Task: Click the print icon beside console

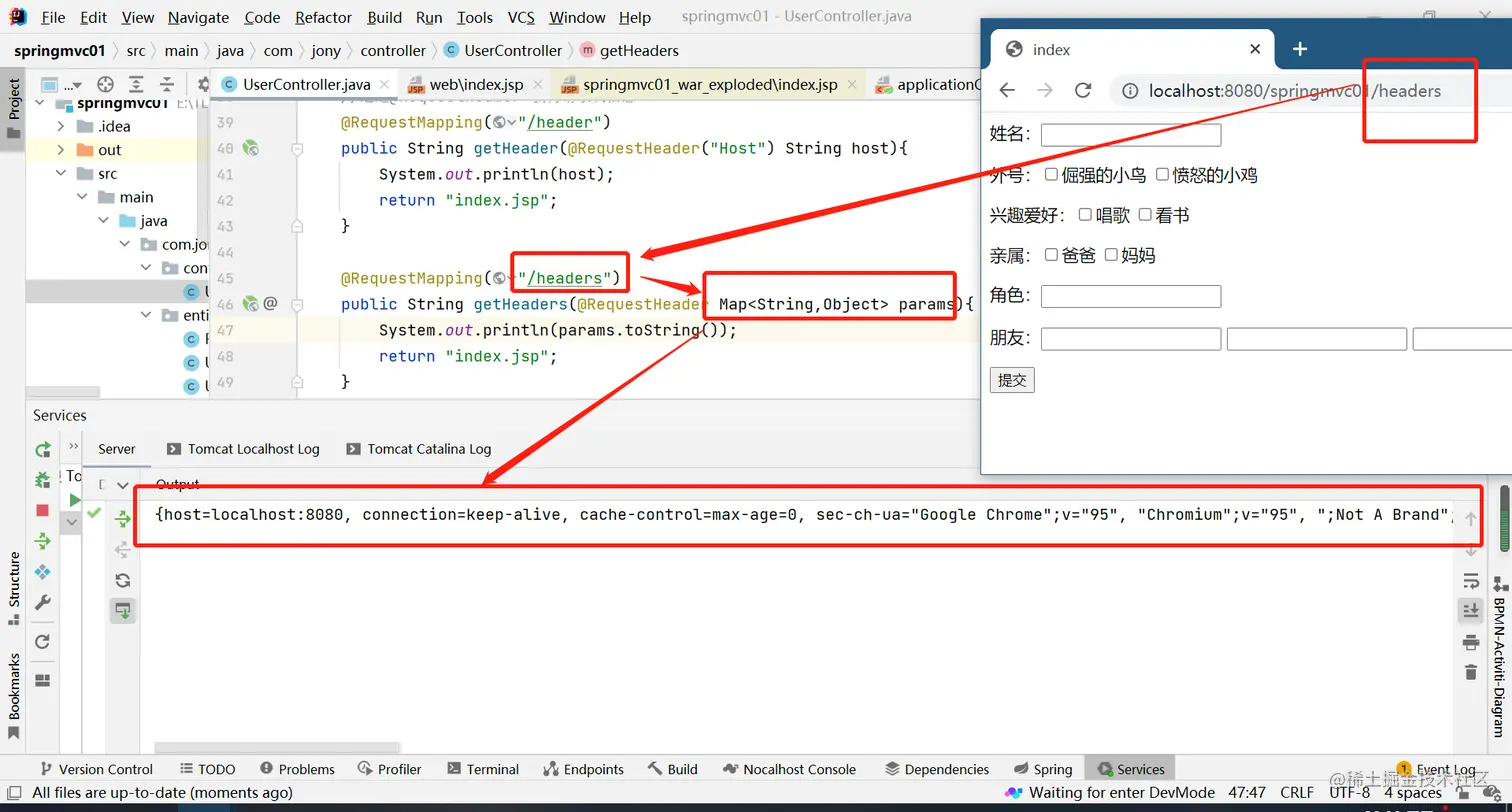Action: [1470, 642]
